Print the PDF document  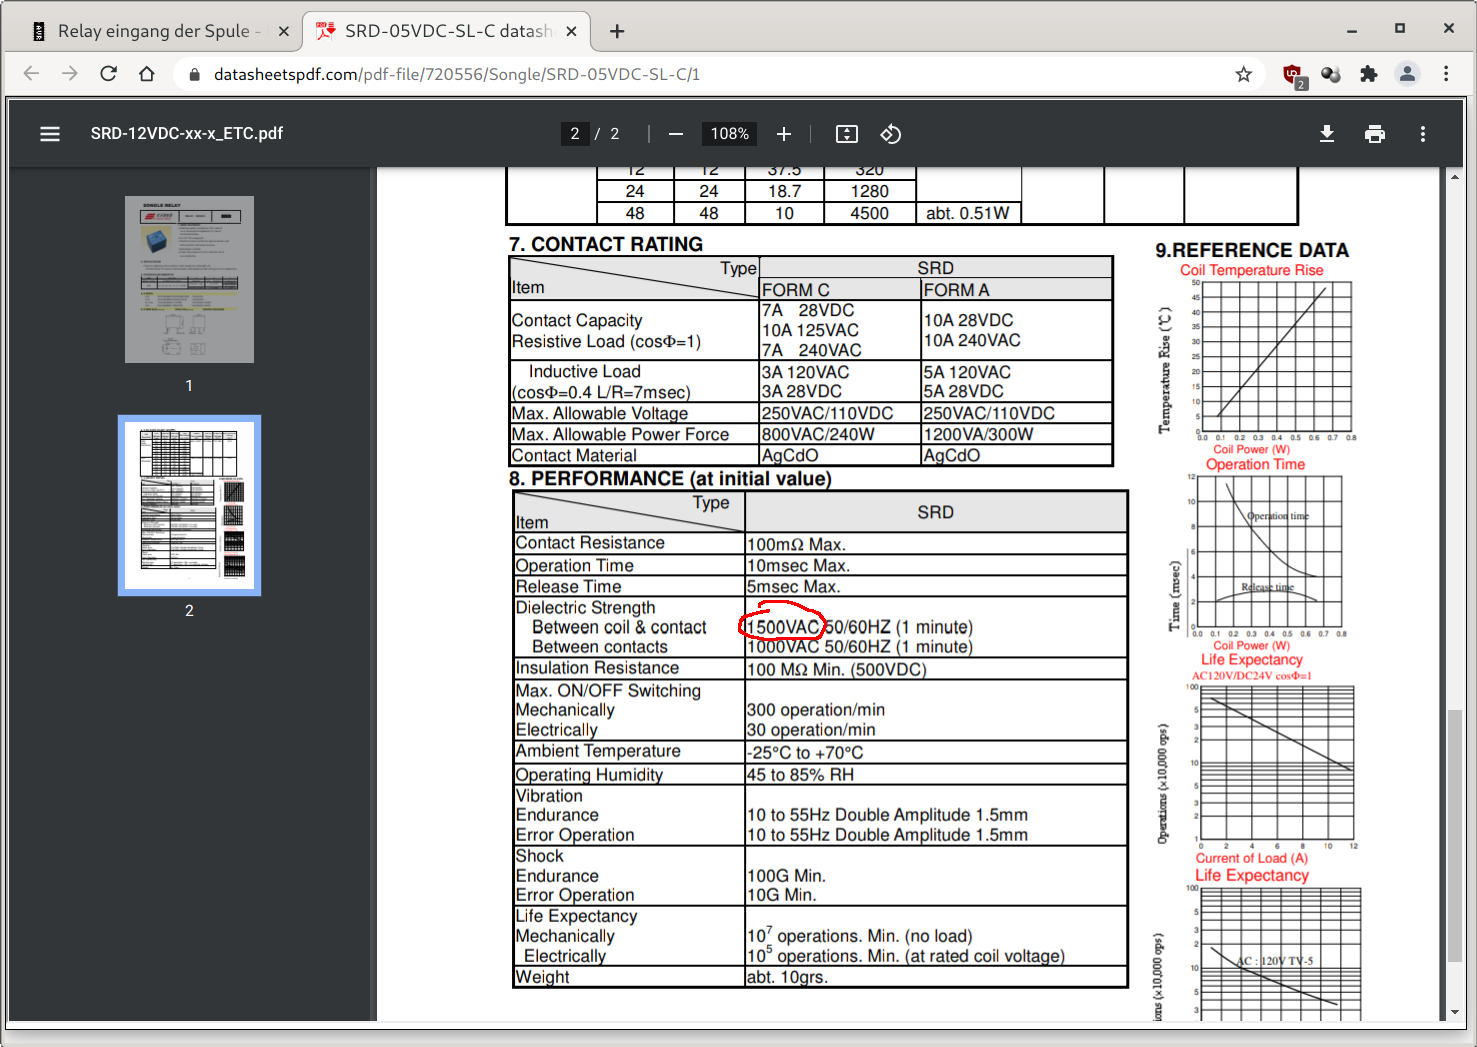tap(1375, 134)
